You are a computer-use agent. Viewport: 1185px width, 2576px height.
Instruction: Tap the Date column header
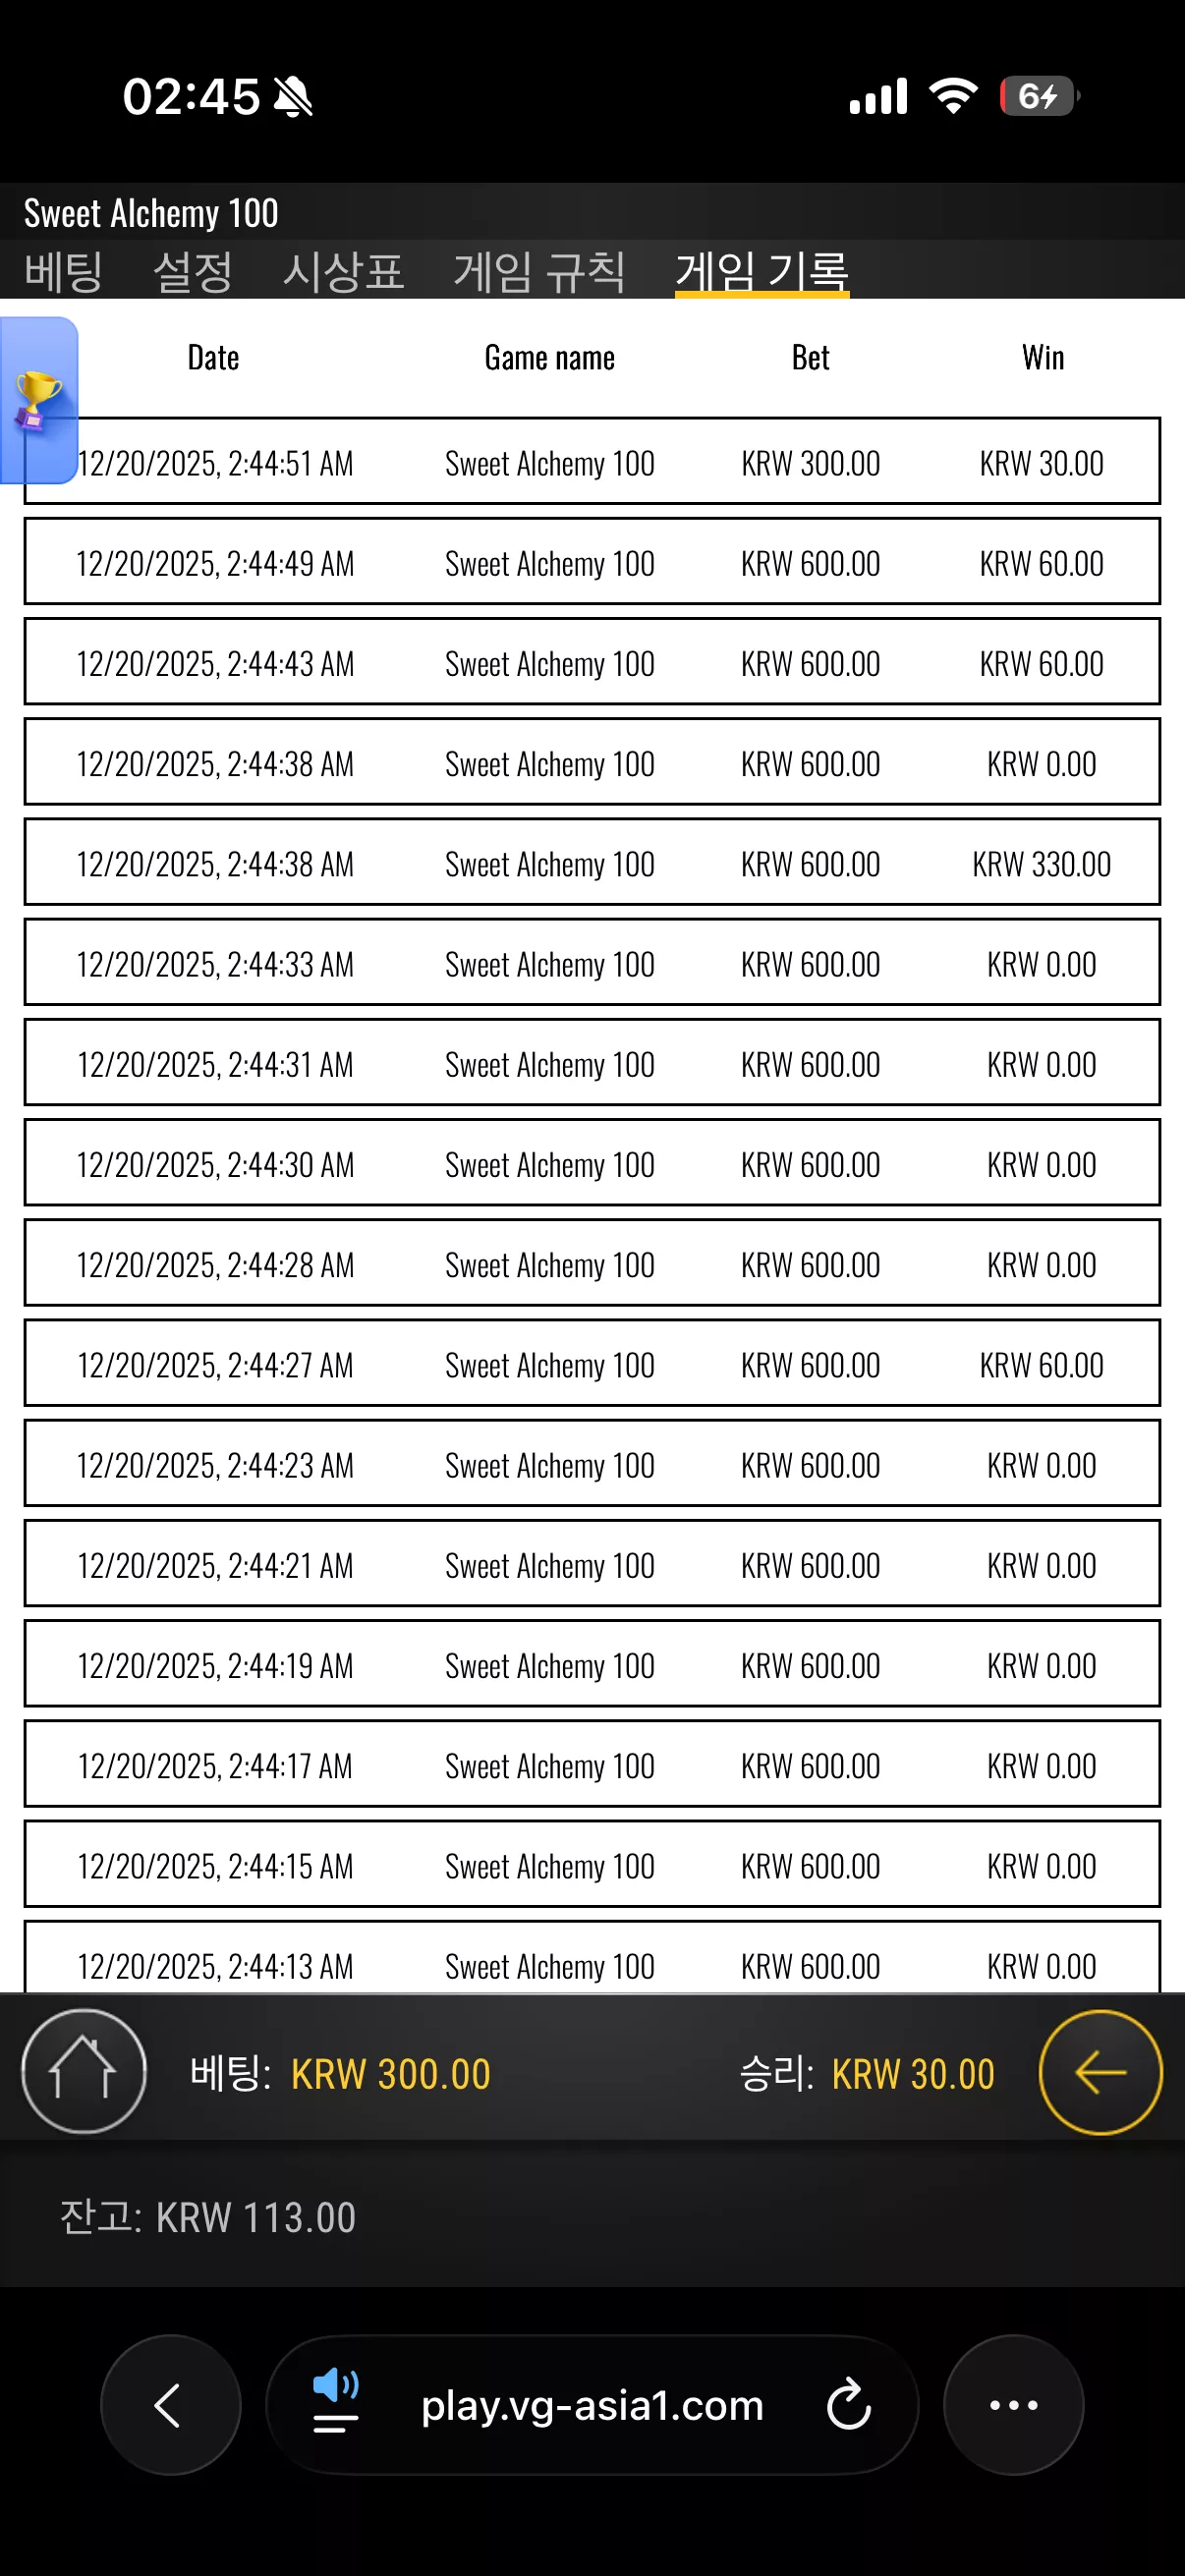coord(213,357)
